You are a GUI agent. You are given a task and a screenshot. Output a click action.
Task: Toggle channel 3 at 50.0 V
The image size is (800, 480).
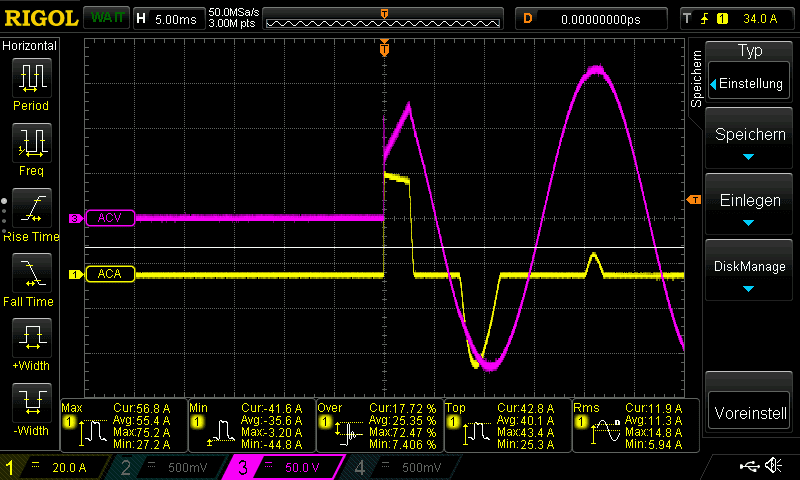coord(283,467)
